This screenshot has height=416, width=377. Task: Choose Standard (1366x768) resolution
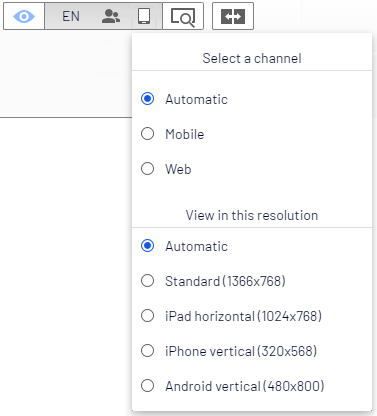pyautogui.click(x=147, y=281)
